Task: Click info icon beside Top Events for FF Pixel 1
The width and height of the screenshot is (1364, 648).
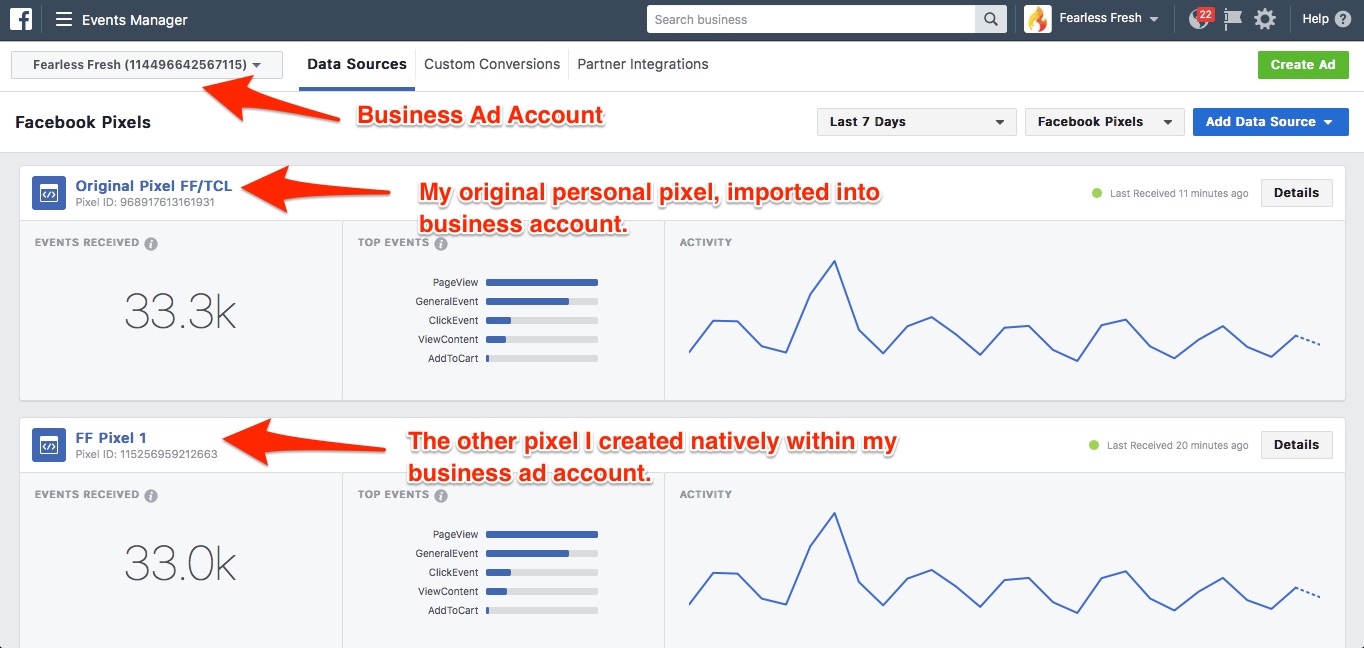Action: point(441,495)
